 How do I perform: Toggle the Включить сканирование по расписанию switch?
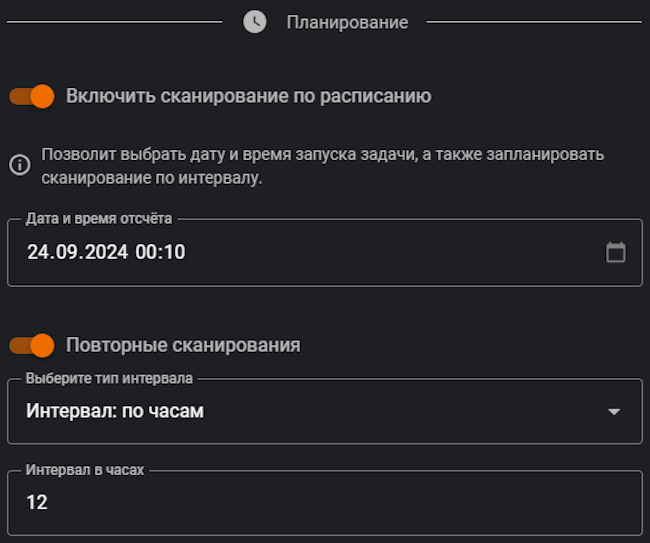(x=31, y=96)
